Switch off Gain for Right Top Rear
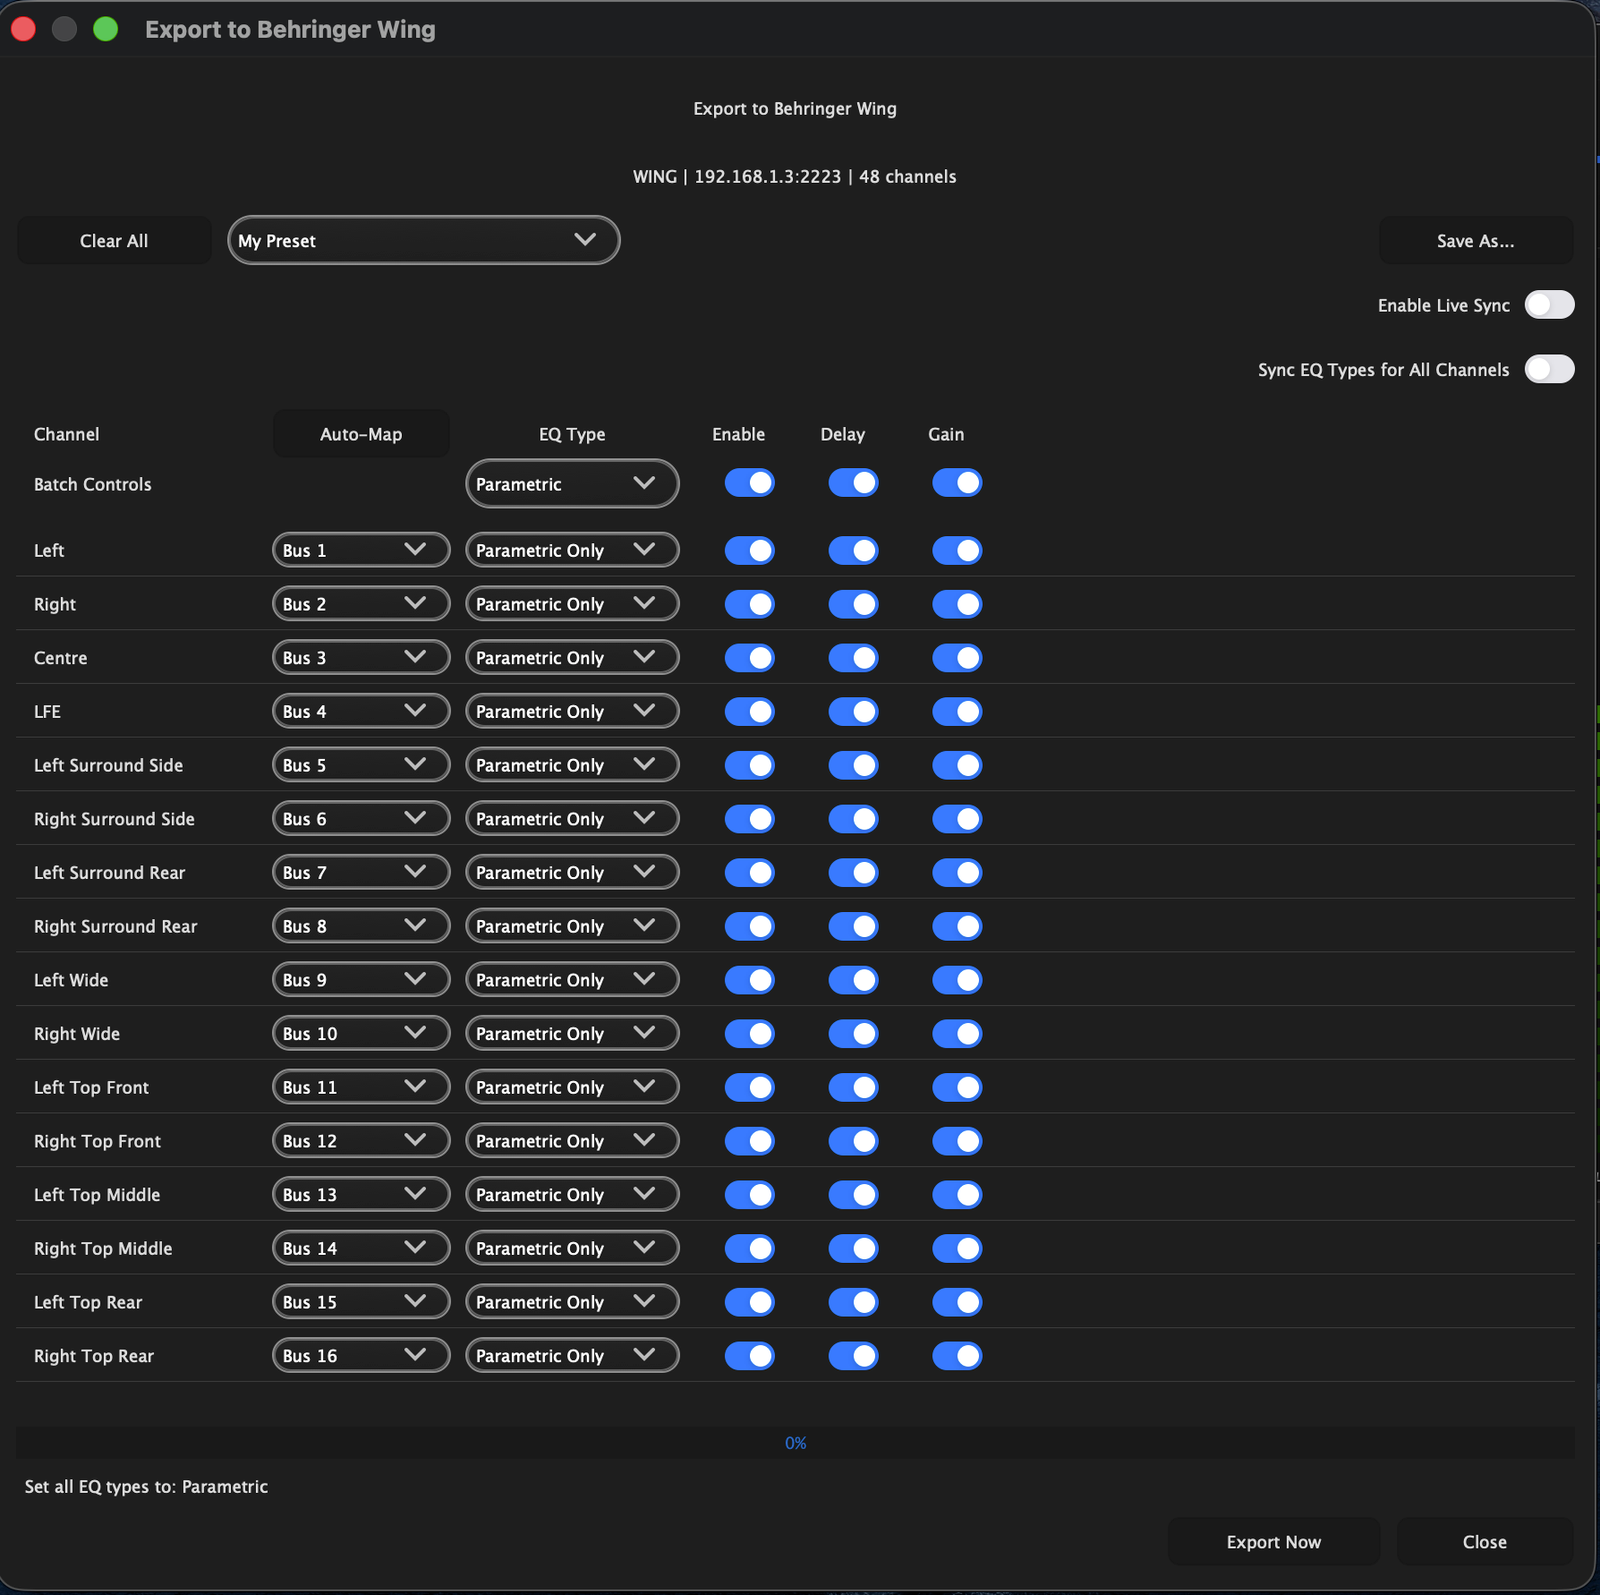Viewport: 1600px width, 1595px height. [957, 1355]
